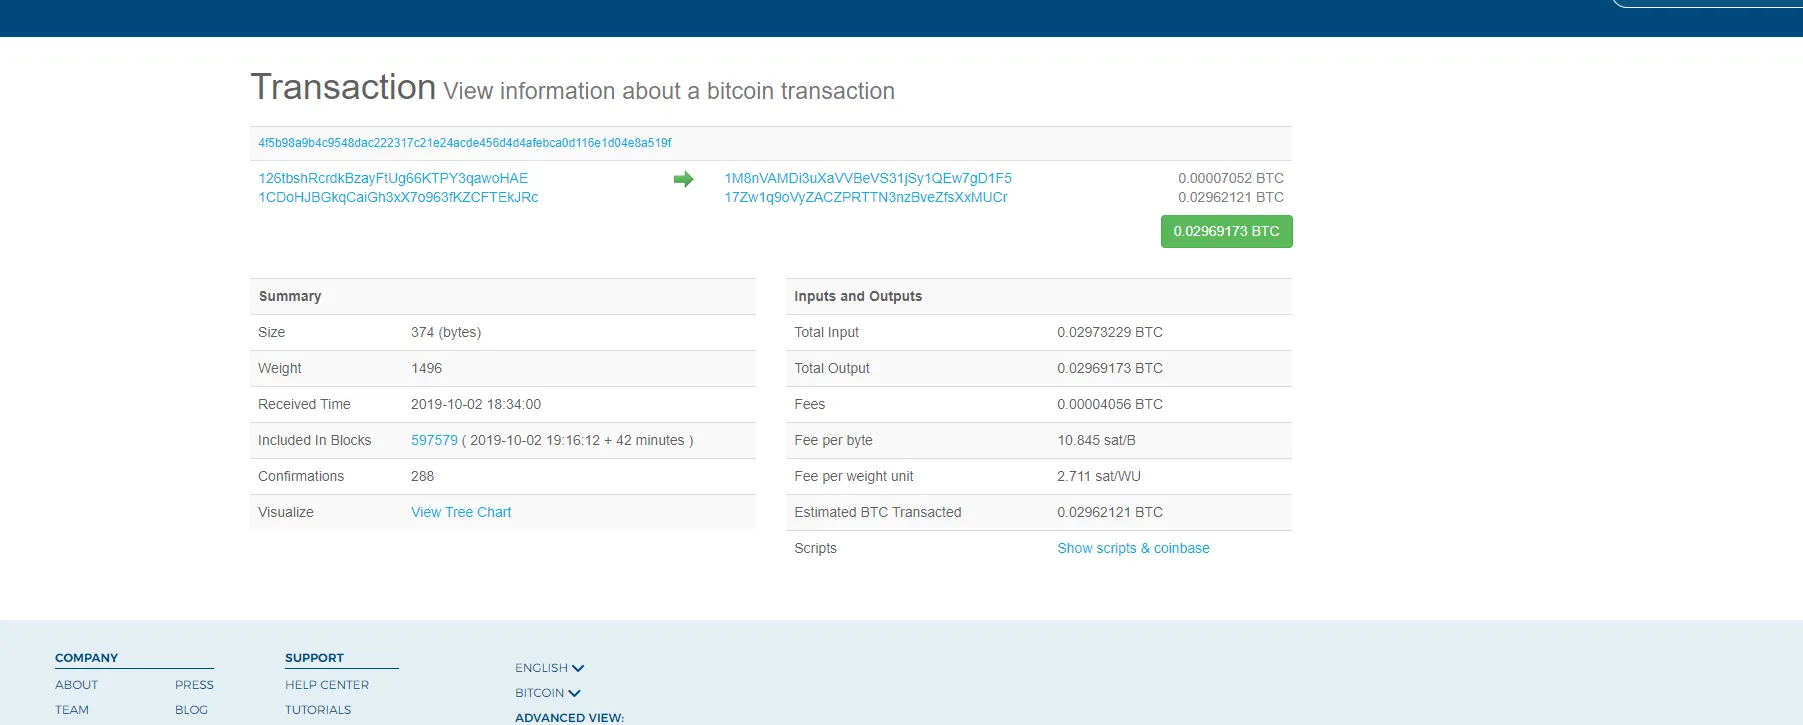Image resolution: width=1803 pixels, height=725 pixels.
Task: Visit the TUTORIALS footer link
Action: [x=318, y=710]
